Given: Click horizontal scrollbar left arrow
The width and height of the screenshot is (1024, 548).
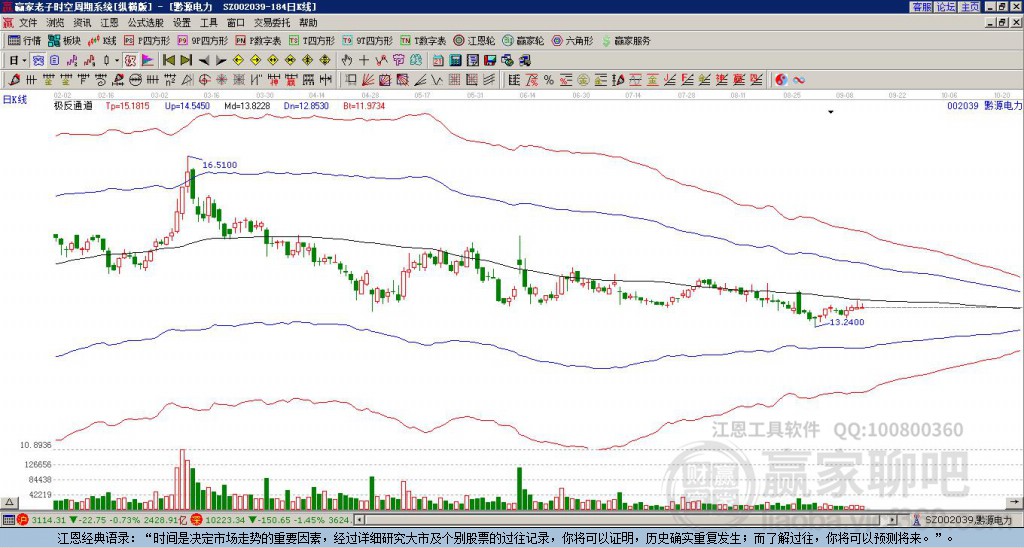Looking at the screenshot, I should [359, 520].
